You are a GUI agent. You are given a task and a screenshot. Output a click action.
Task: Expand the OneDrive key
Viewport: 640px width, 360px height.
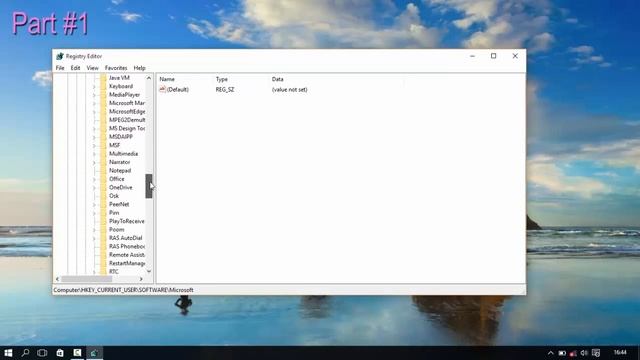pyautogui.click(x=94, y=188)
